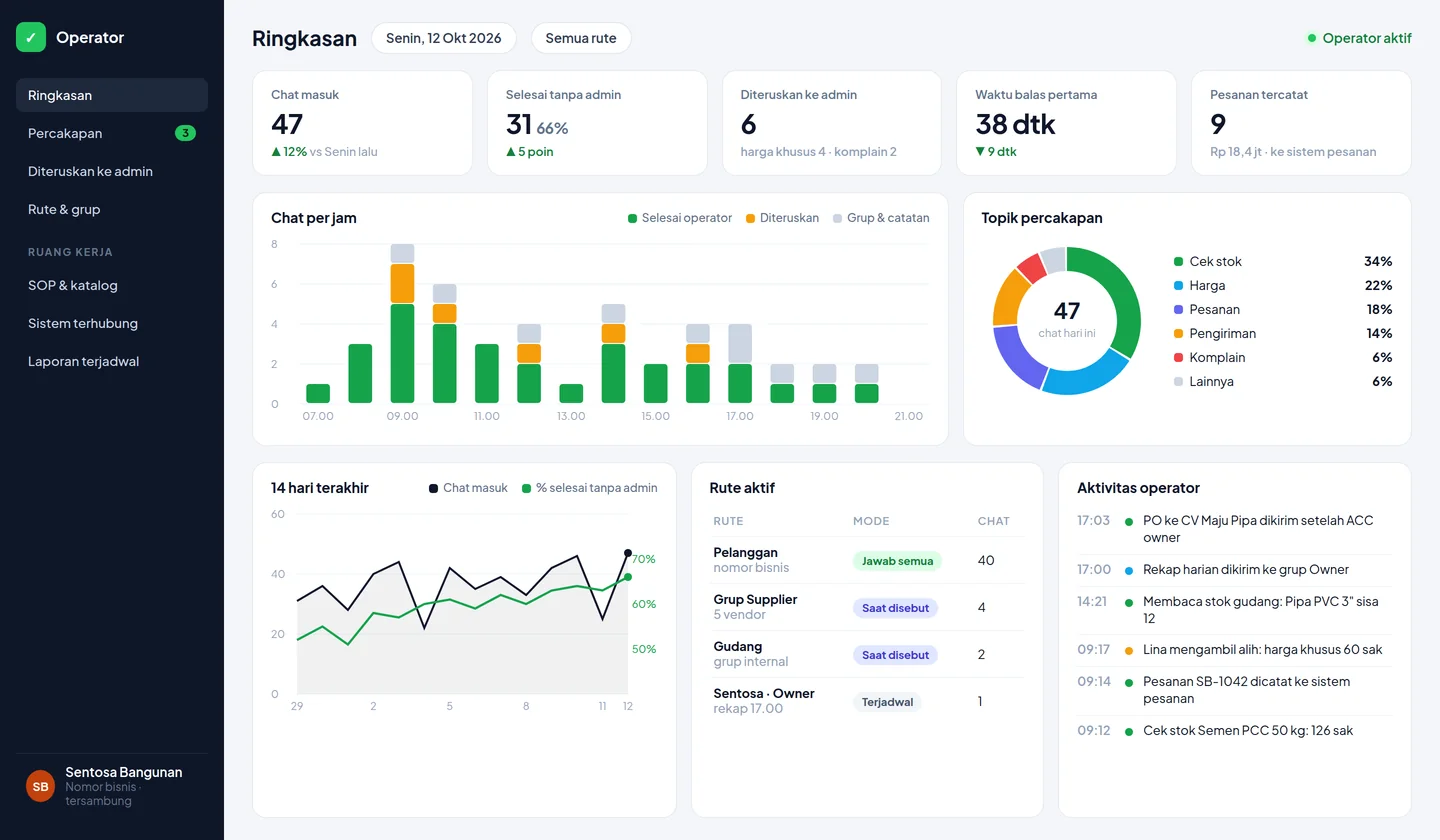
Task: Click the 09.00 bar in Chat per jam
Action: pyautogui.click(x=402, y=324)
